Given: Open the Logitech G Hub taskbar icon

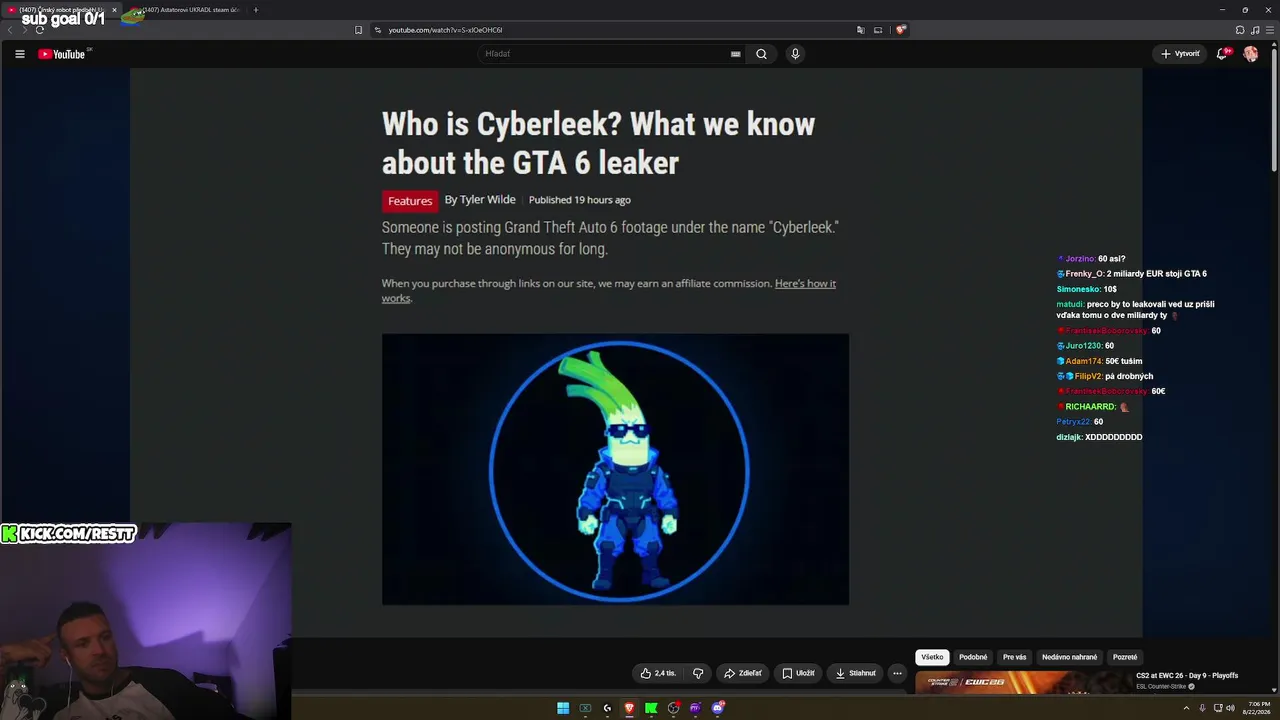Looking at the screenshot, I should point(607,708).
